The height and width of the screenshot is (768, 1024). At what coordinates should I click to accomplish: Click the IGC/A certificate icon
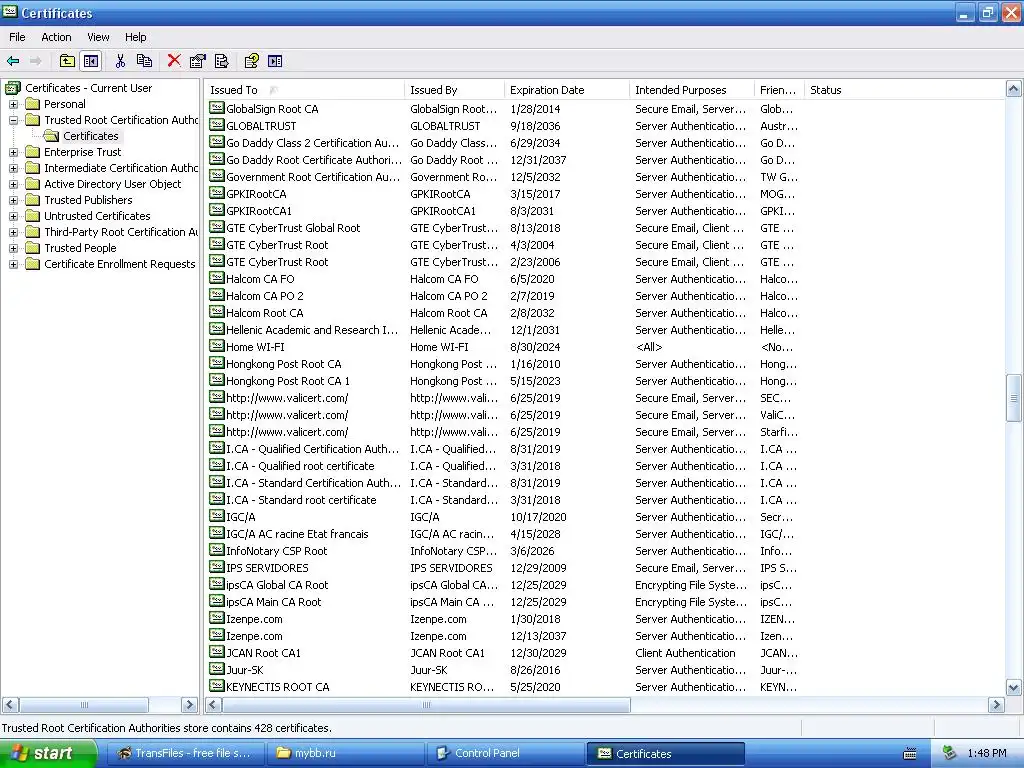point(217,516)
